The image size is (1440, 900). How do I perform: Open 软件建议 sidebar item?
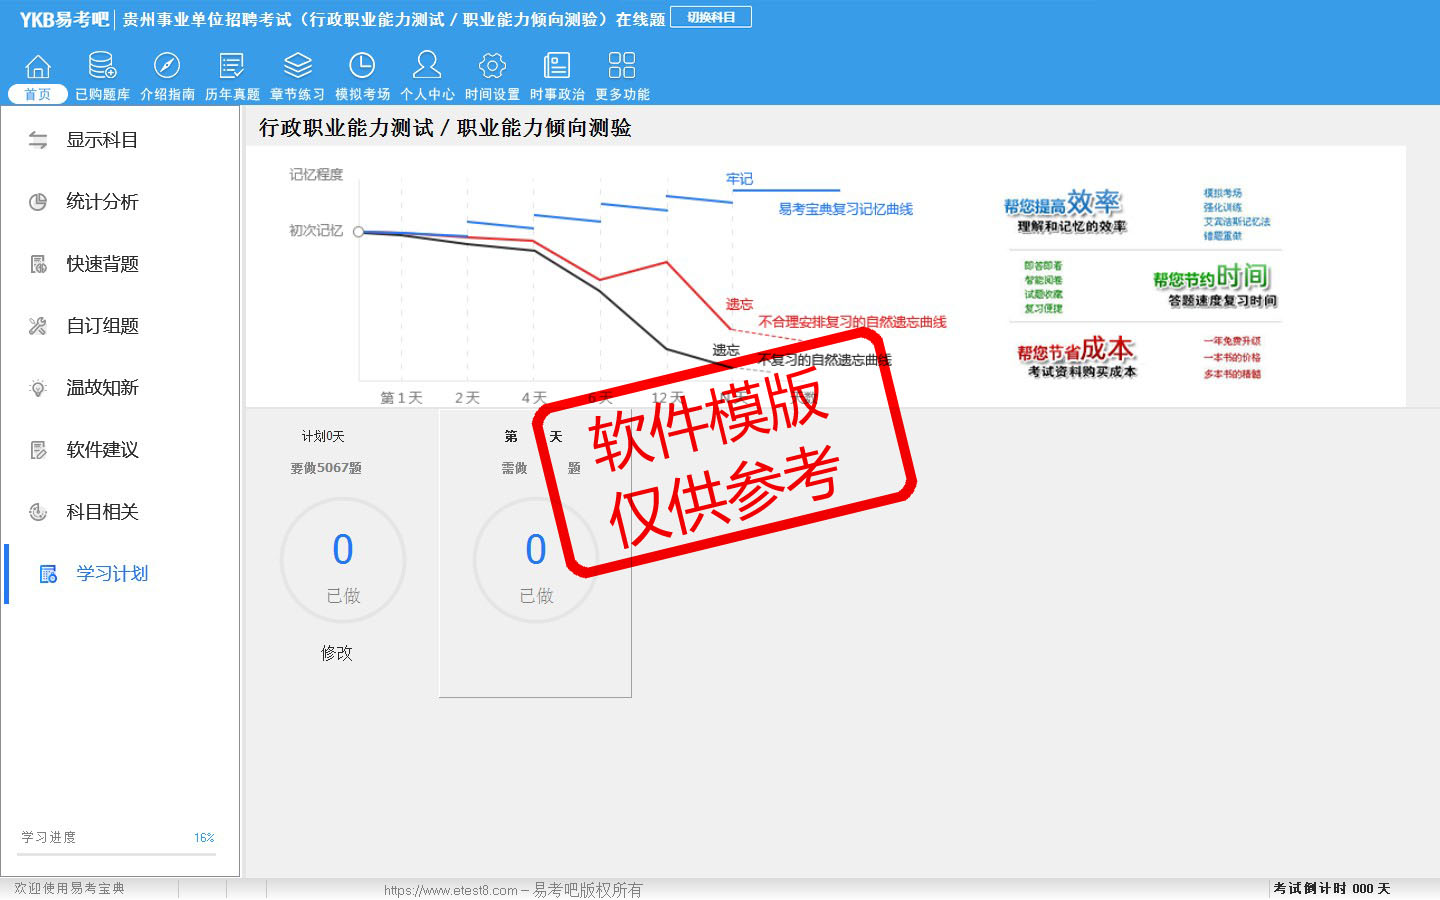point(101,450)
